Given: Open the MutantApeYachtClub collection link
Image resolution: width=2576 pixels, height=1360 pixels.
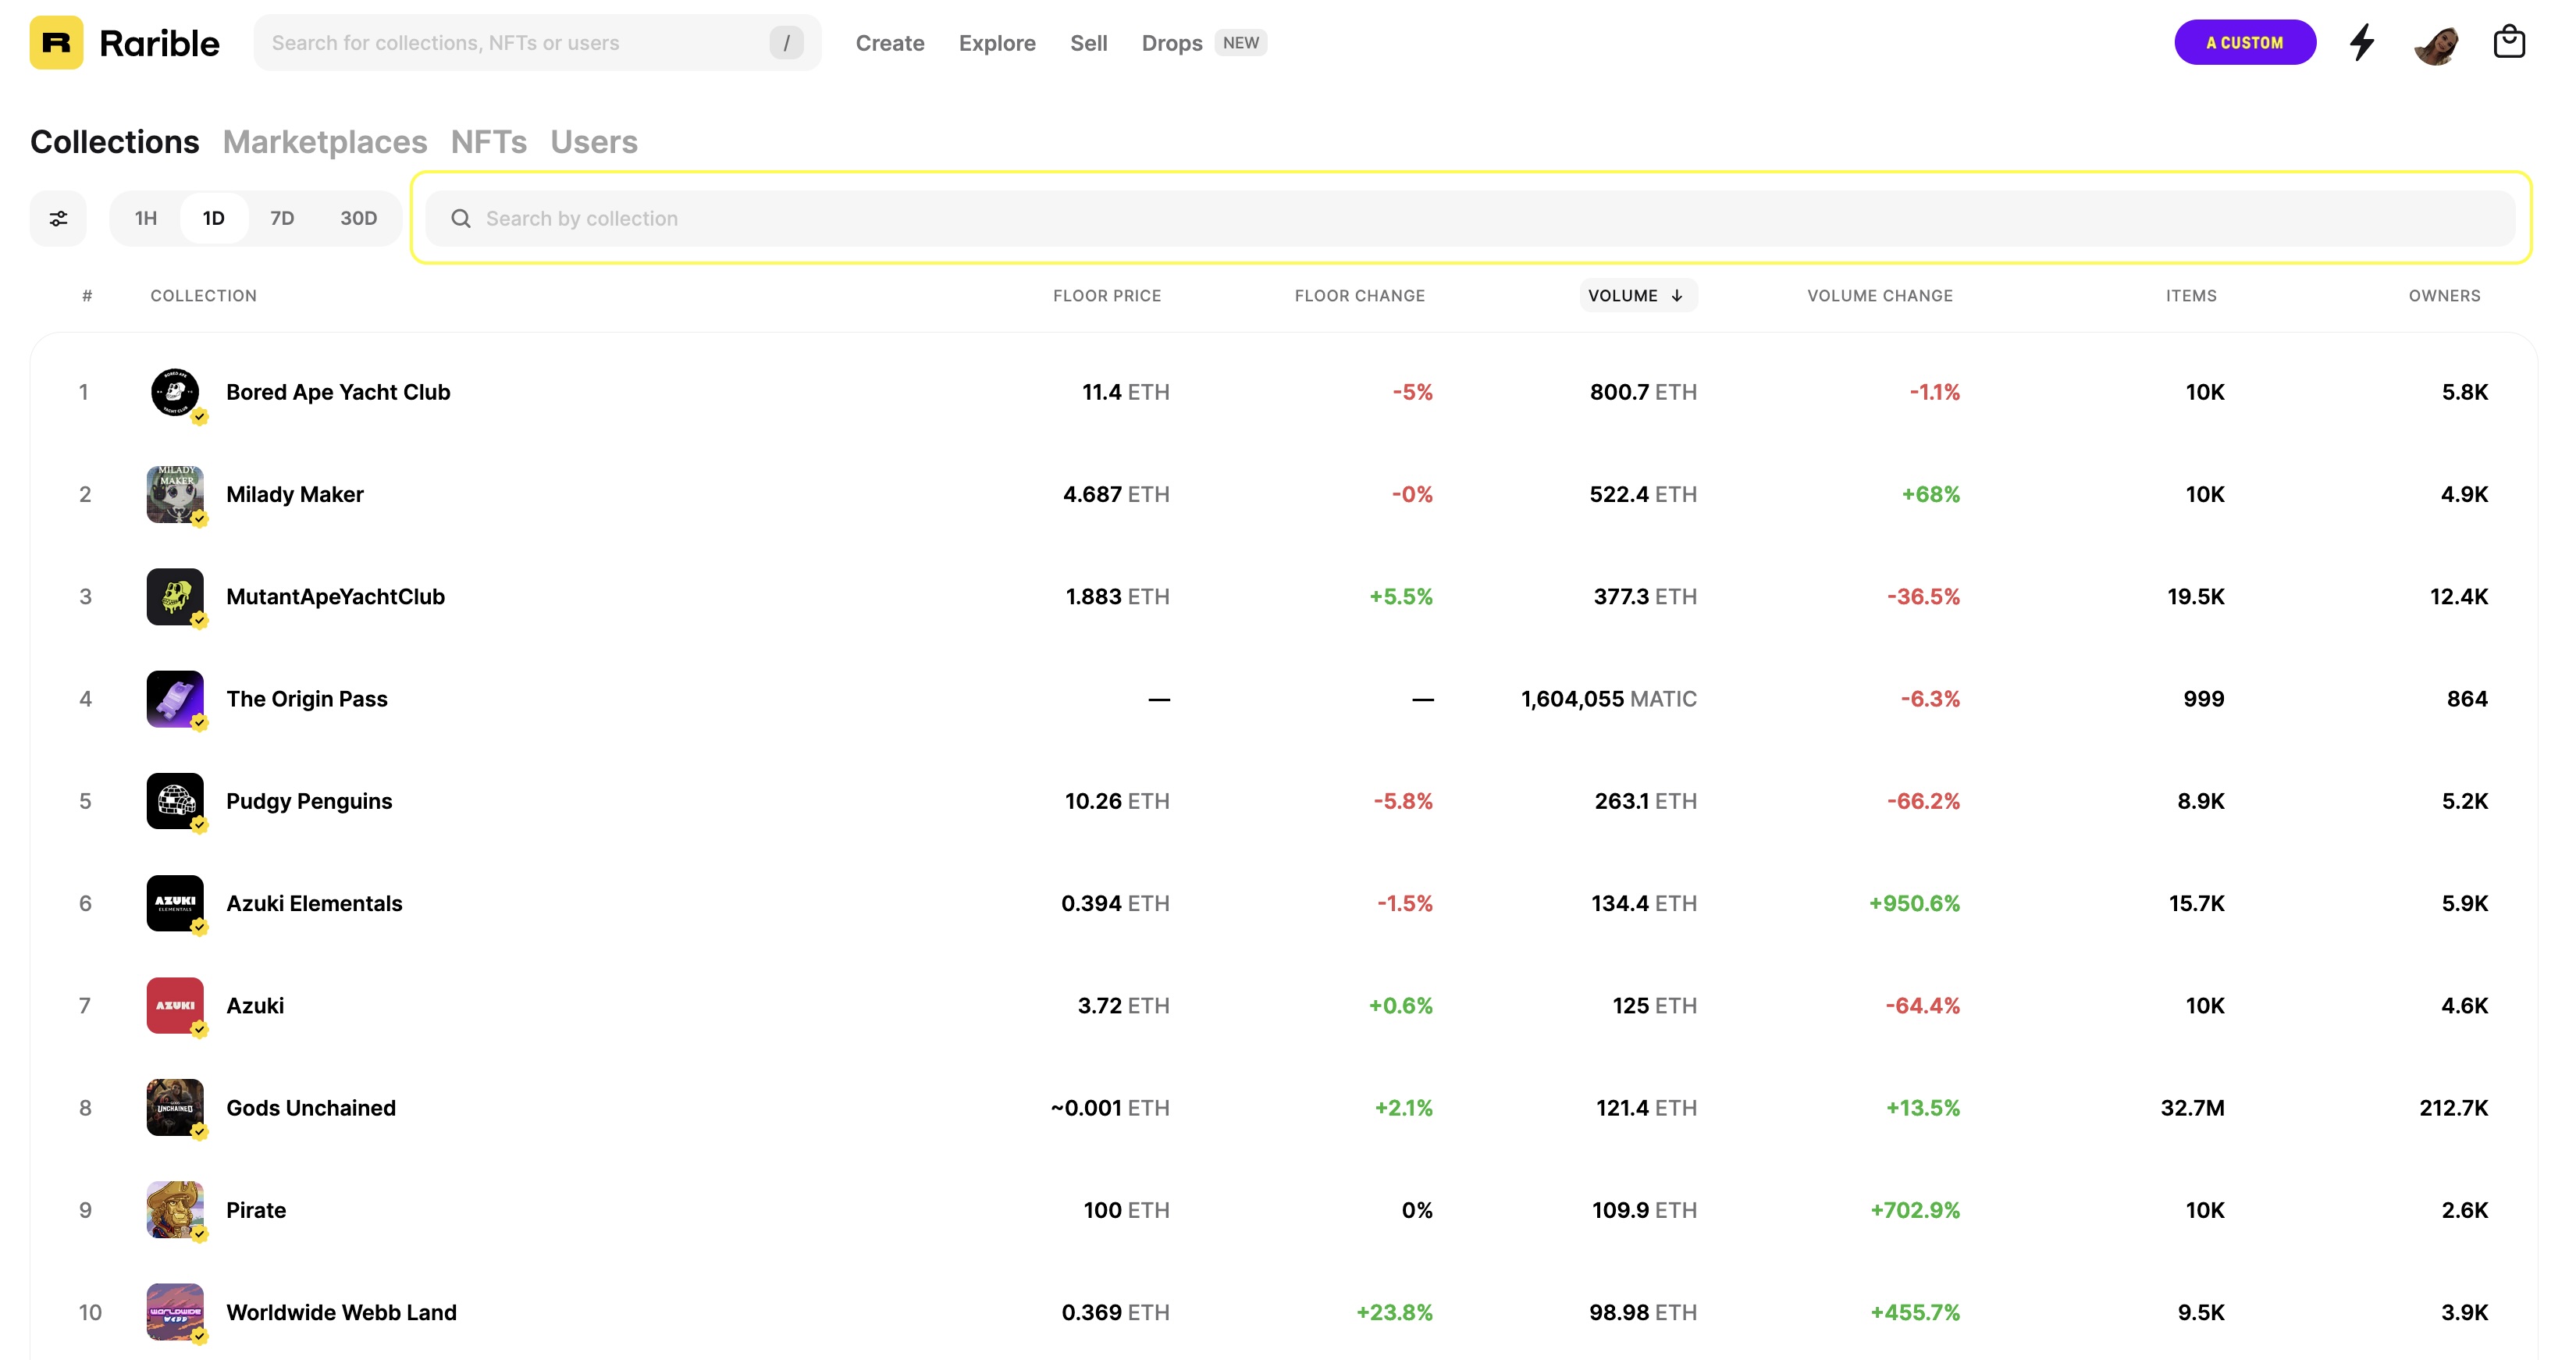Looking at the screenshot, I should pos(336,596).
